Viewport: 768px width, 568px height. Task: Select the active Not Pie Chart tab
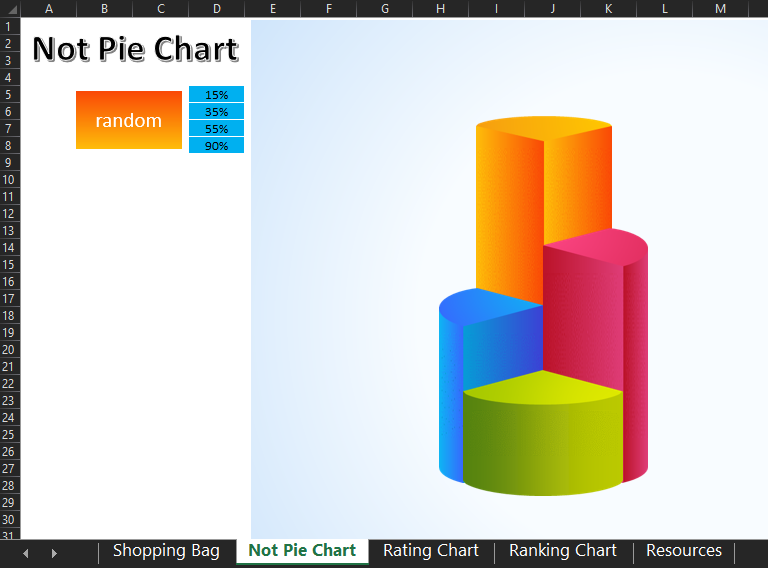(x=302, y=551)
